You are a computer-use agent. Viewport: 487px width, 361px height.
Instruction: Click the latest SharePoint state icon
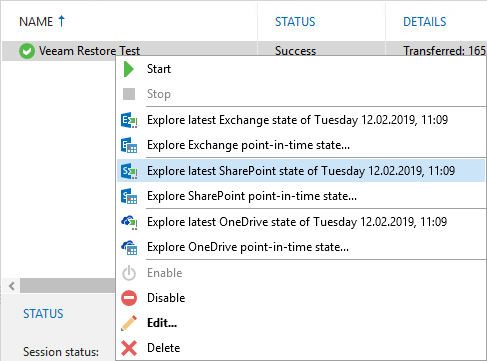click(x=129, y=171)
